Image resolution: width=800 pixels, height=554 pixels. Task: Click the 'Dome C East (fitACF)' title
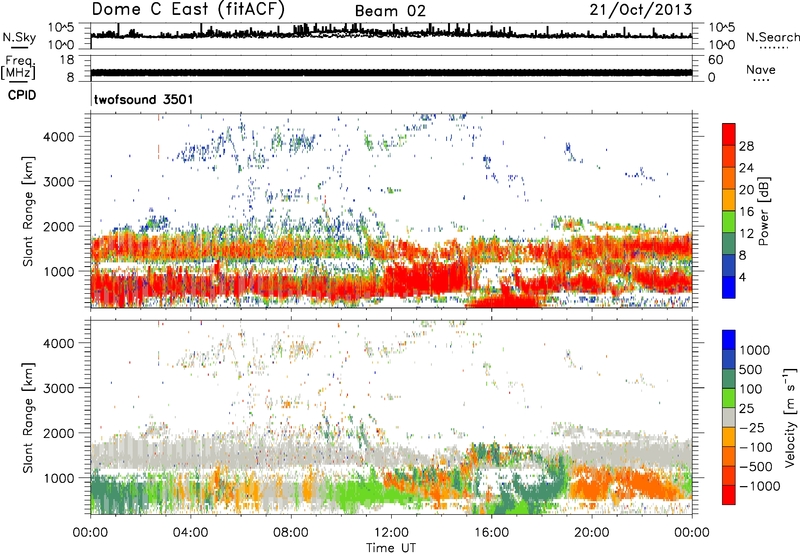188,9
